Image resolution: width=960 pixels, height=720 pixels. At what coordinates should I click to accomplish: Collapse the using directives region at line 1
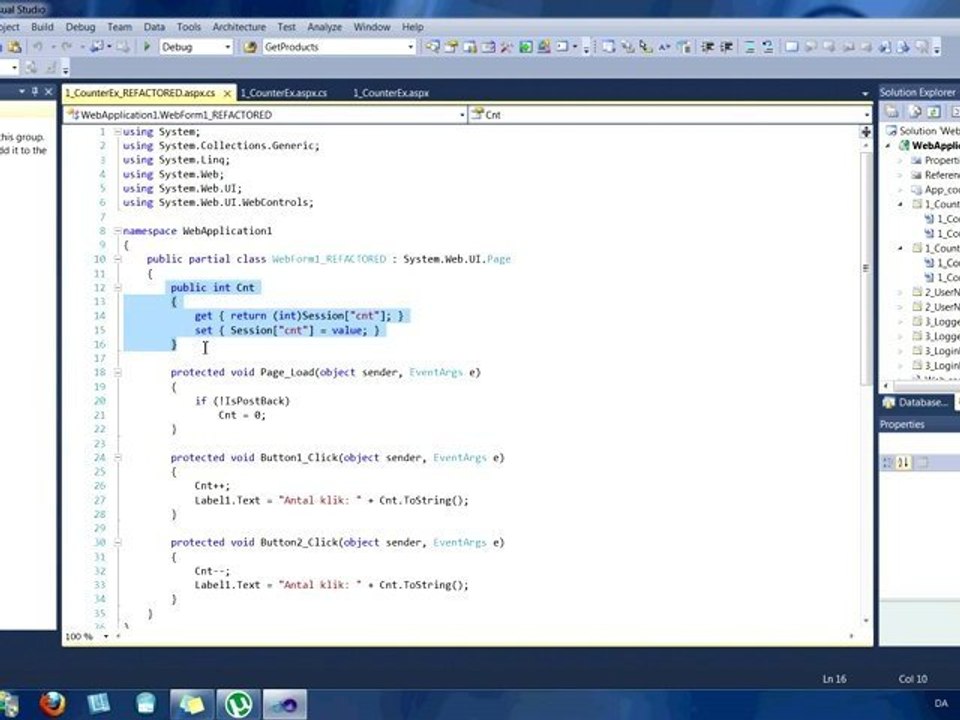117,132
